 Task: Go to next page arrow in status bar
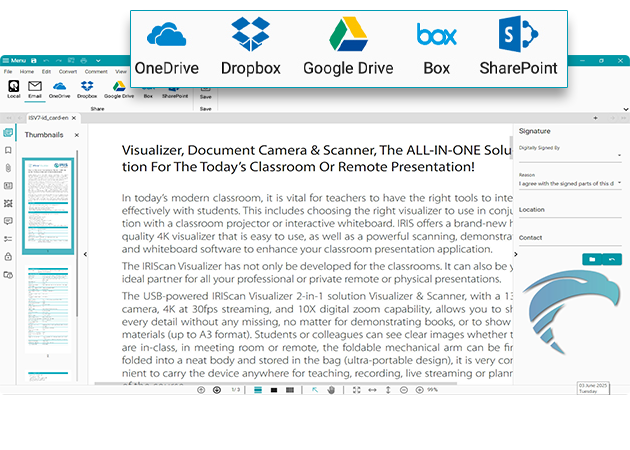(x=217, y=390)
